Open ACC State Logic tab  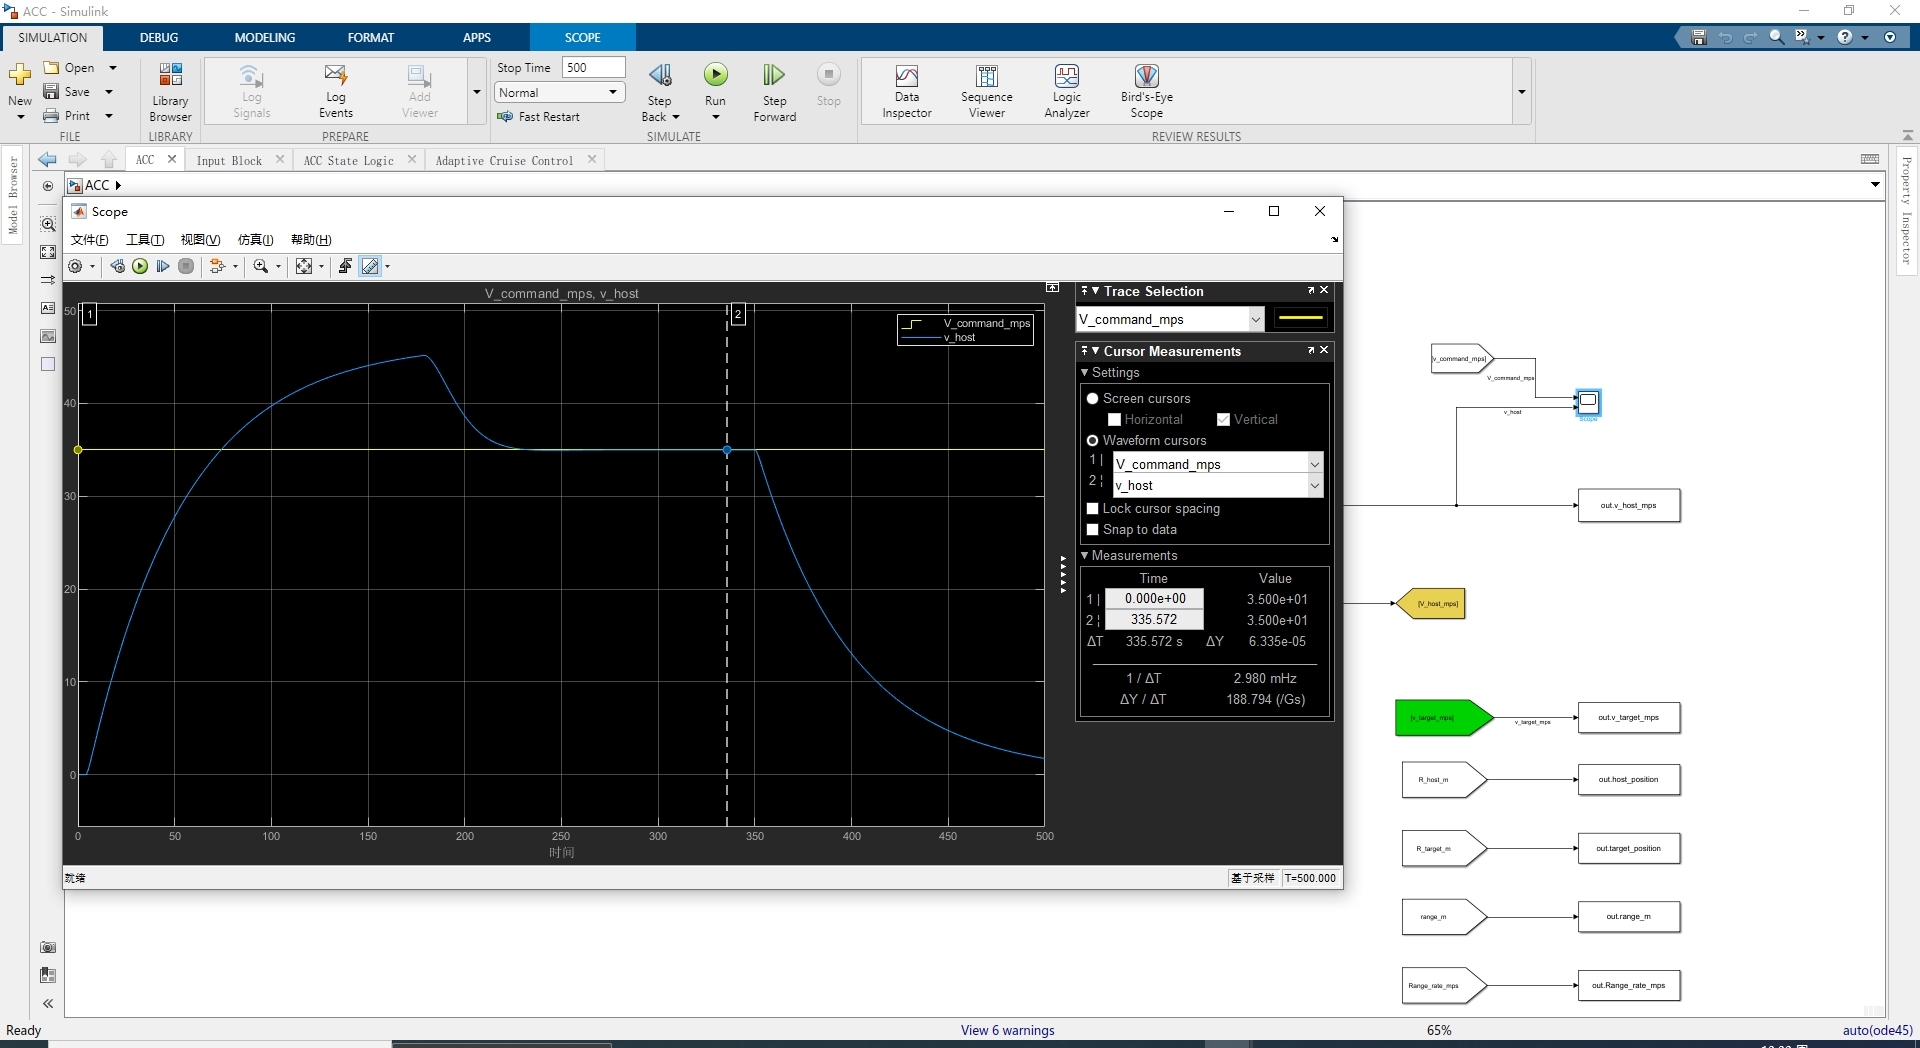pyautogui.click(x=348, y=160)
